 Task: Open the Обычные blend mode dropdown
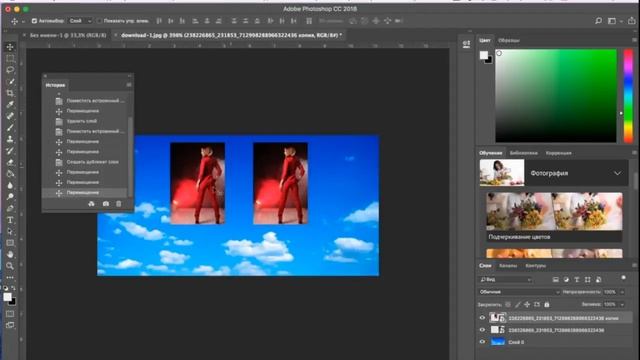519,292
